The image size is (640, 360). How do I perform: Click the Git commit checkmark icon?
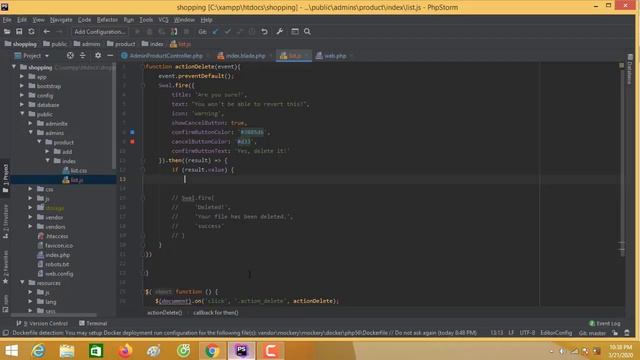(227, 31)
